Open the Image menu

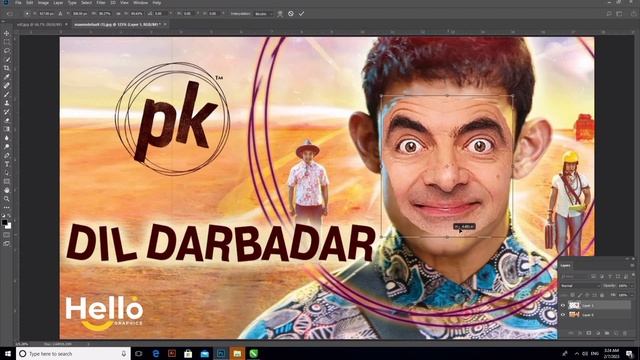pos(43,2)
